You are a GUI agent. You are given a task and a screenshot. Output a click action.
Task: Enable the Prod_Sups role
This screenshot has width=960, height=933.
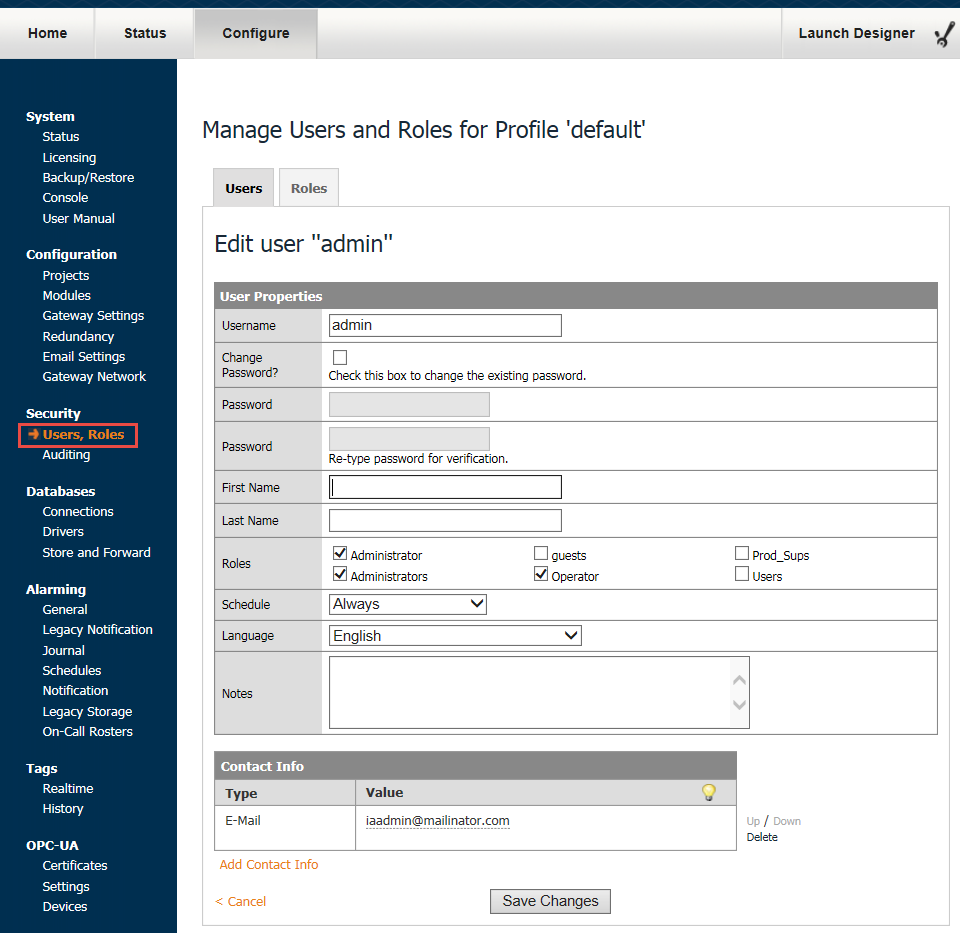(742, 552)
